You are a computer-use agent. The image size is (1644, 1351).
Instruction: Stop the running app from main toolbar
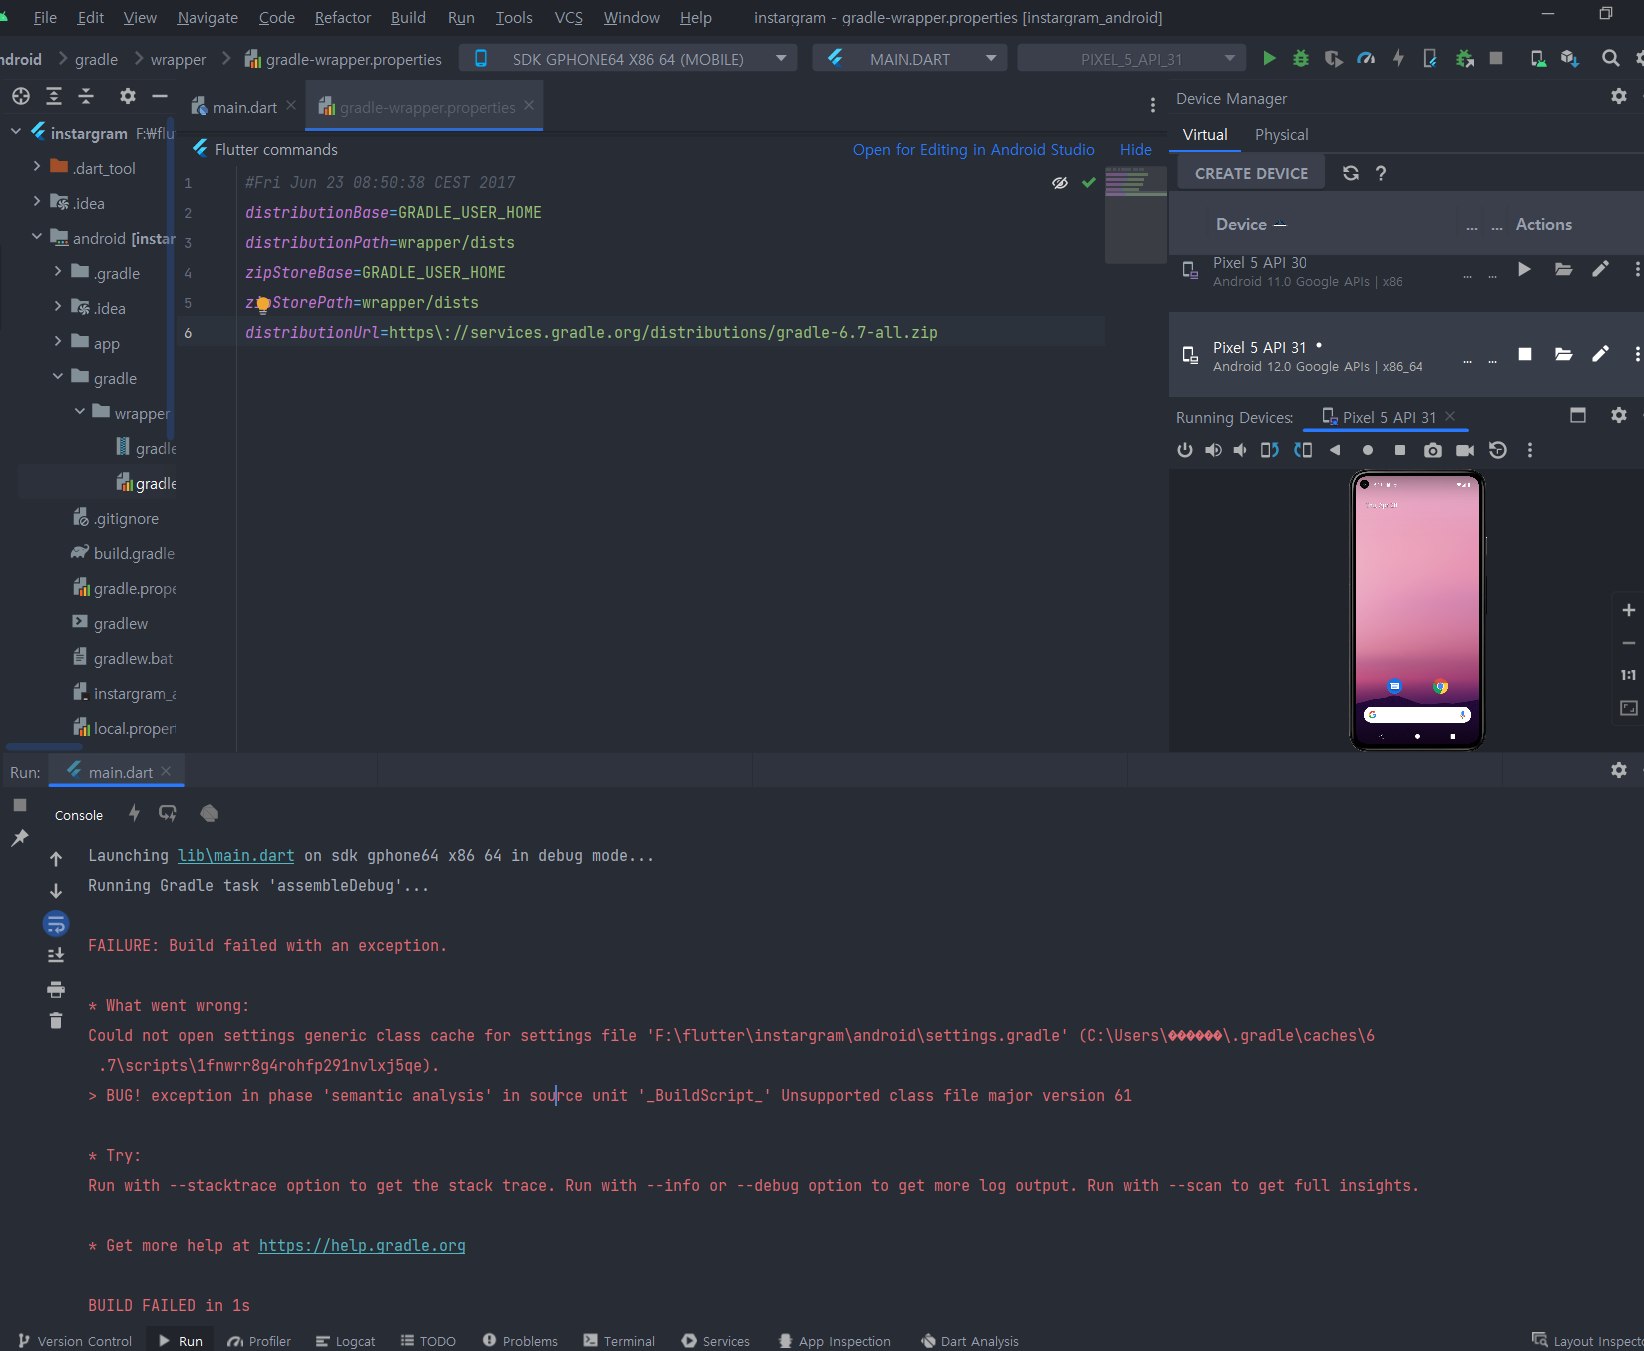tap(1496, 59)
